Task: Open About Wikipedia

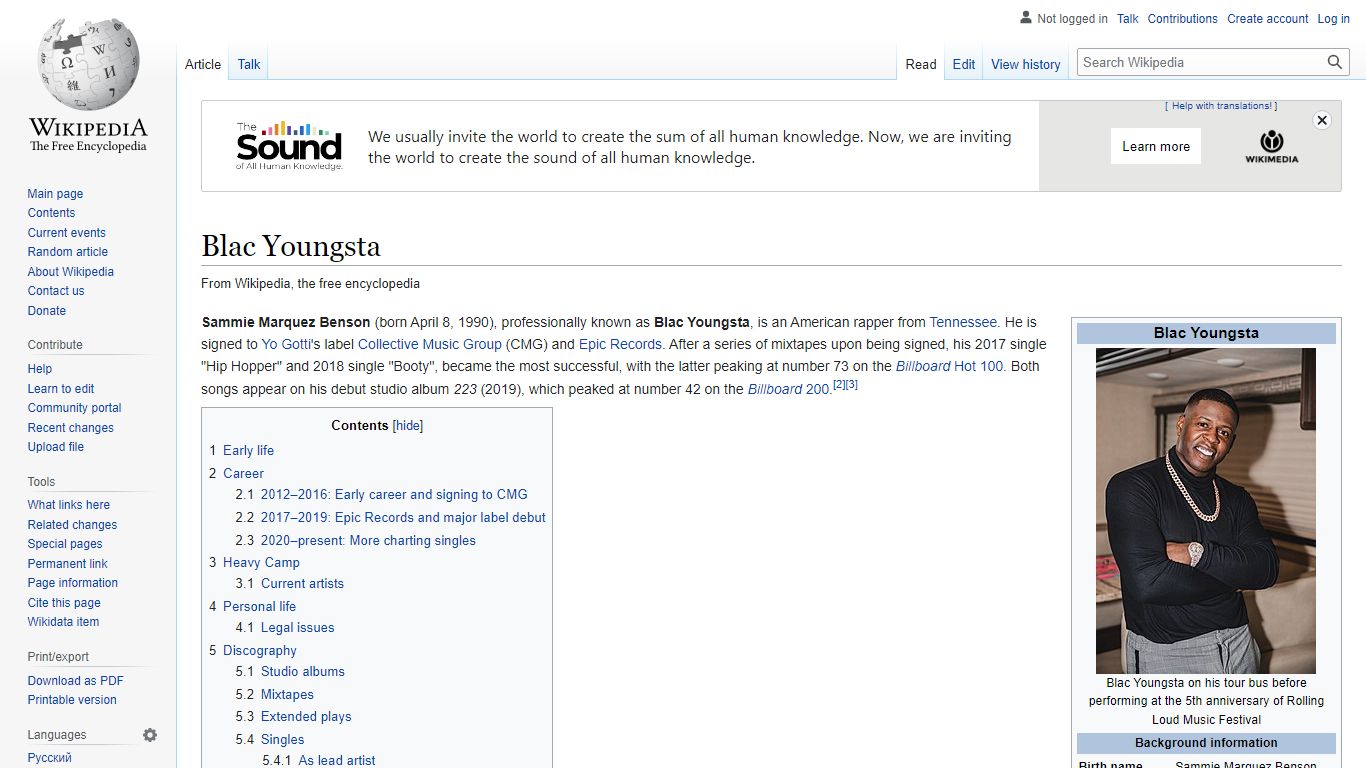Action: click(70, 272)
